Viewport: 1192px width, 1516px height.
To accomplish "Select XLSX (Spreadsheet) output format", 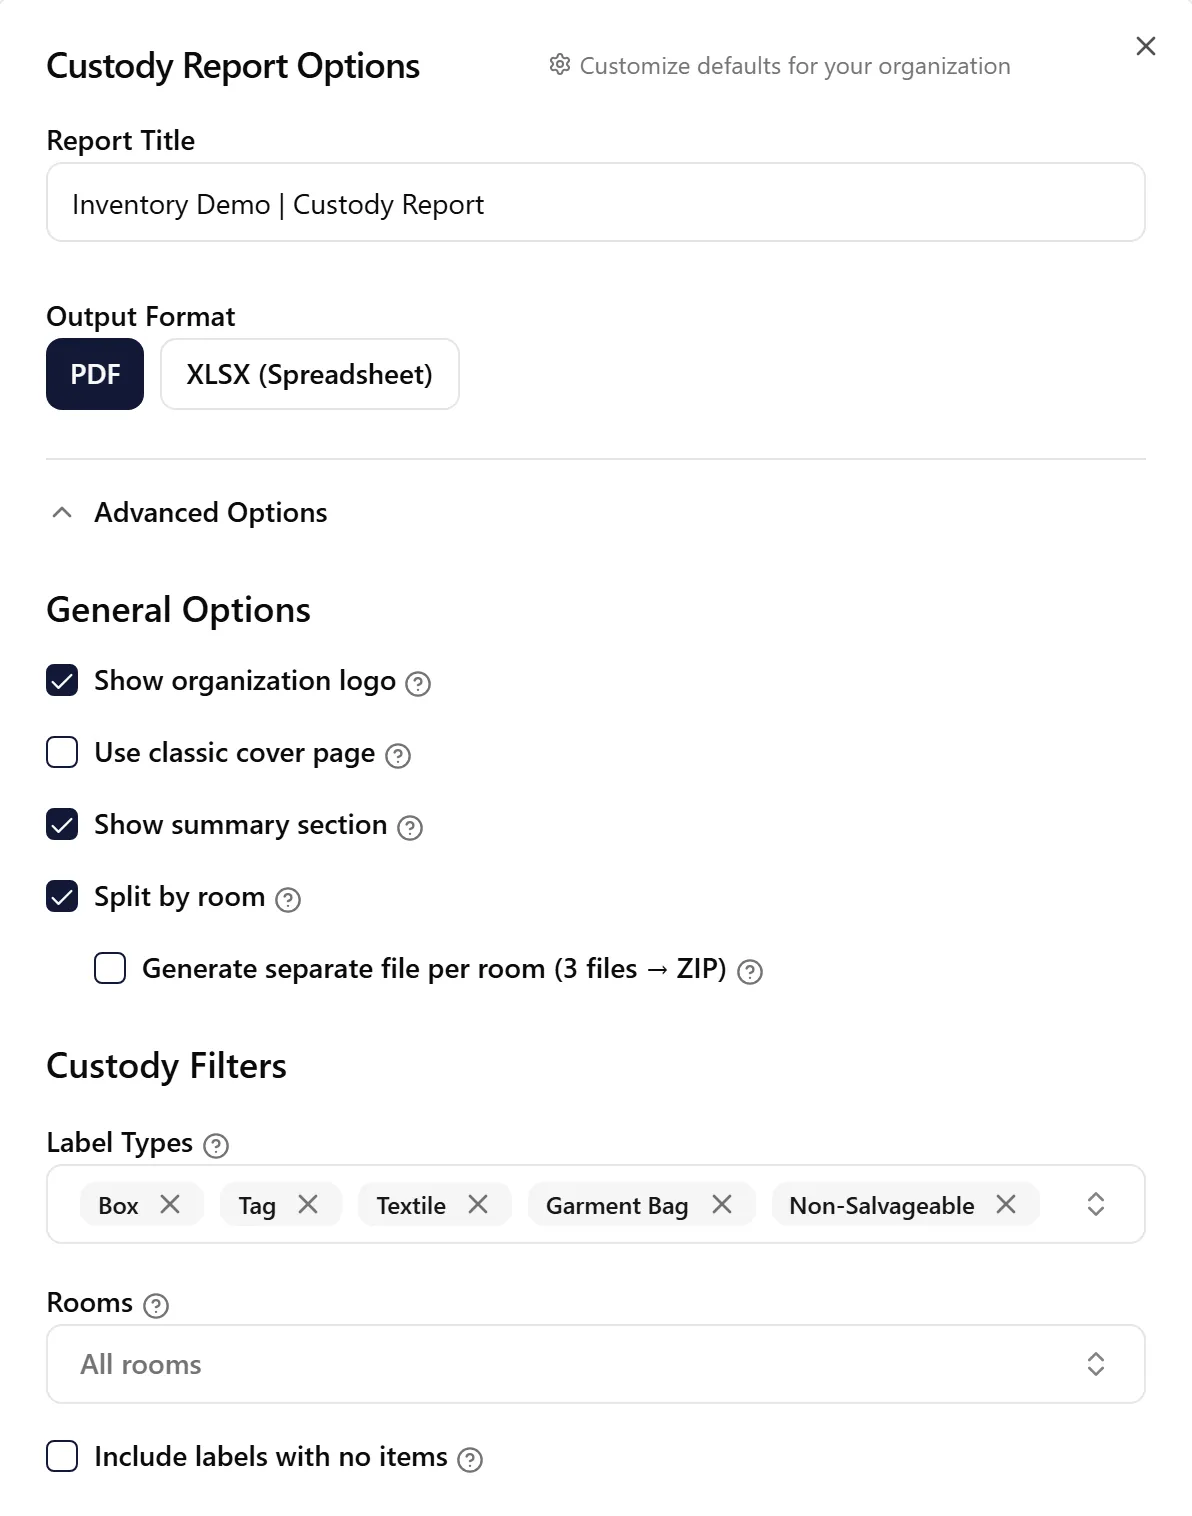I will tap(310, 374).
